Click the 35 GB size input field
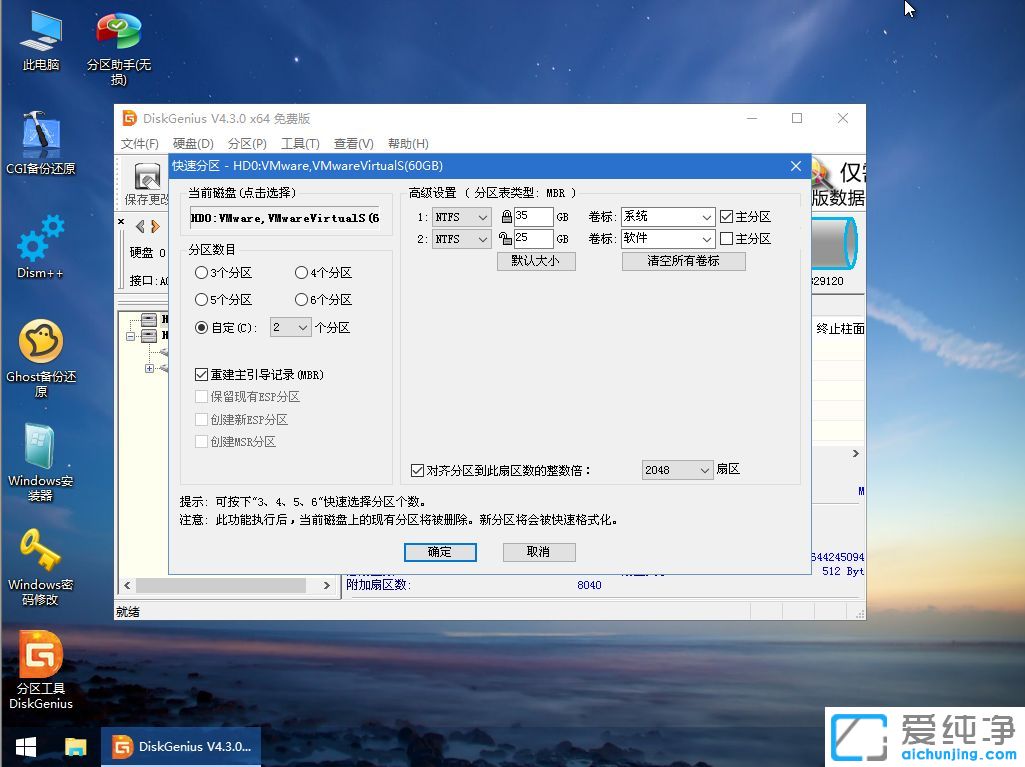1025x767 pixels. coord(533,216)
